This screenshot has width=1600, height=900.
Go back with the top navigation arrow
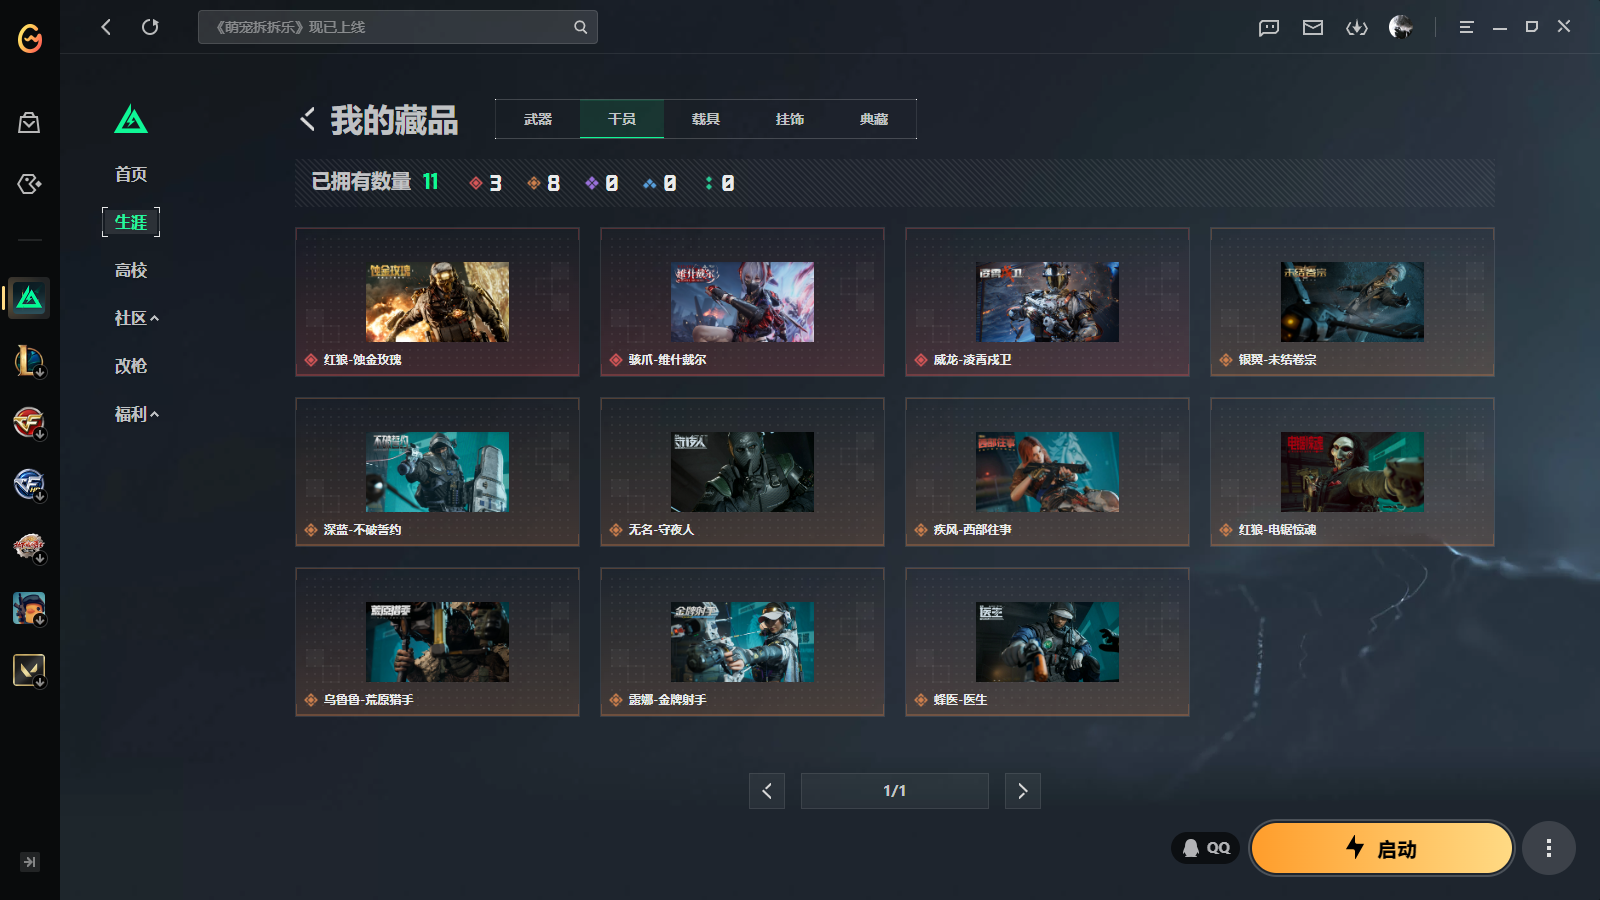106,27
